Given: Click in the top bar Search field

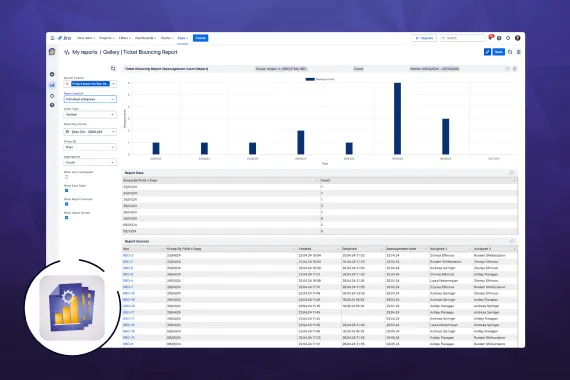Looking at the screenshot, I should pos(462,38).
